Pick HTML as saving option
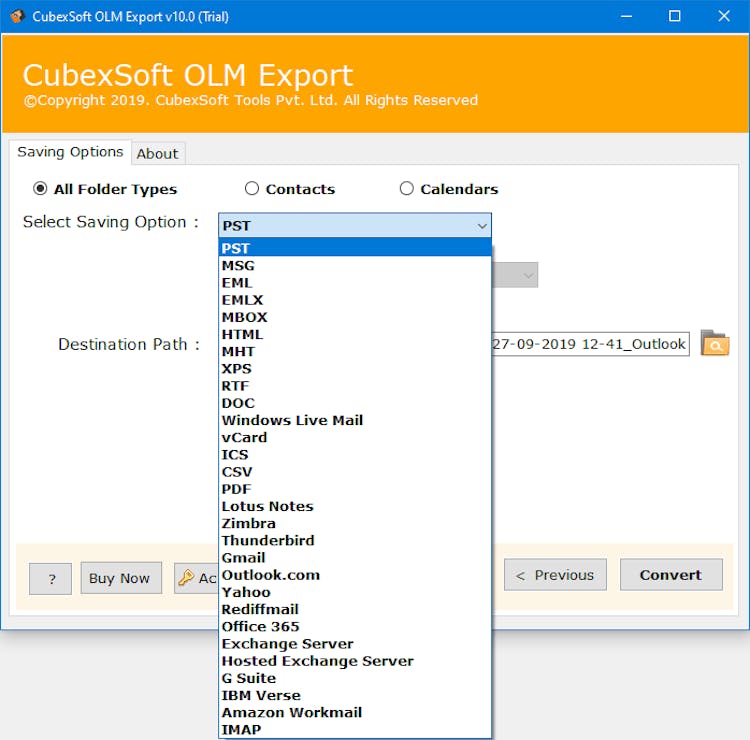Screen dimensions: 750x740 click(x=355, y=334)
